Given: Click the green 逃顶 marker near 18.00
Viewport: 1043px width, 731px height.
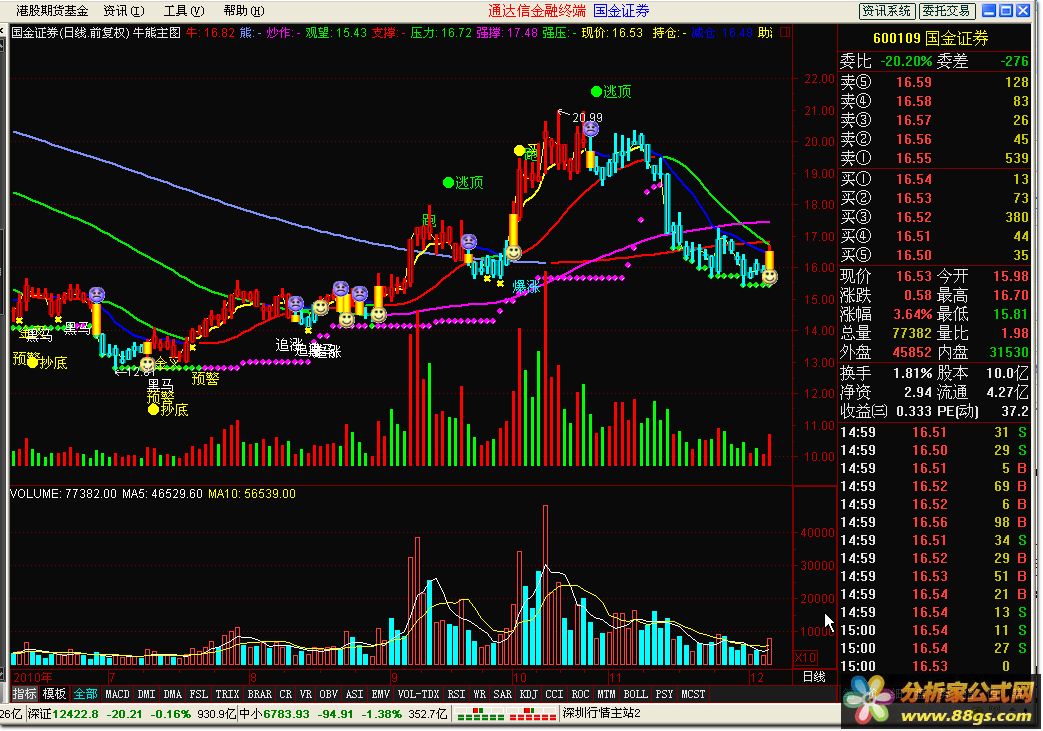Looking at the screenshot, I should tap(463, 182).
